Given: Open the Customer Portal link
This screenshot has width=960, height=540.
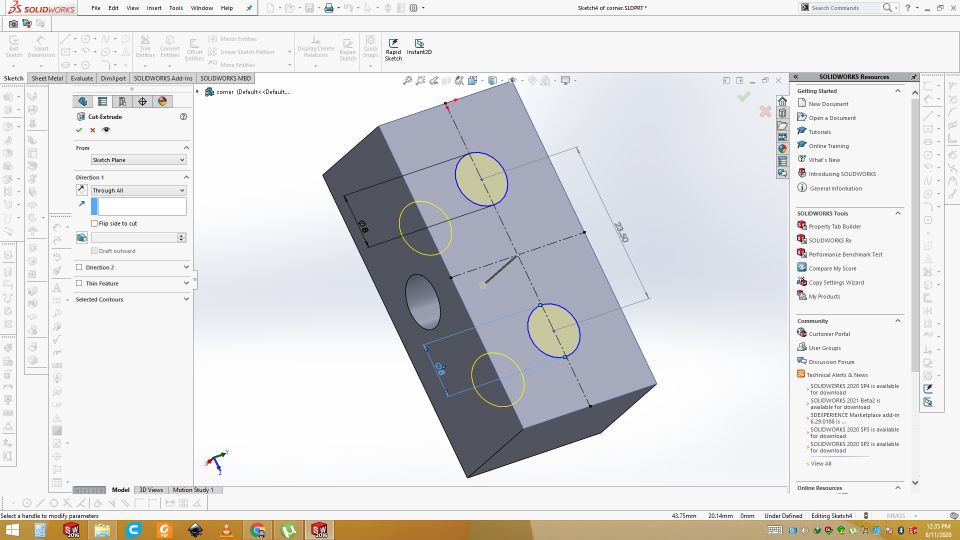Looking at the screenshot, I should click(x=829, y=334).
